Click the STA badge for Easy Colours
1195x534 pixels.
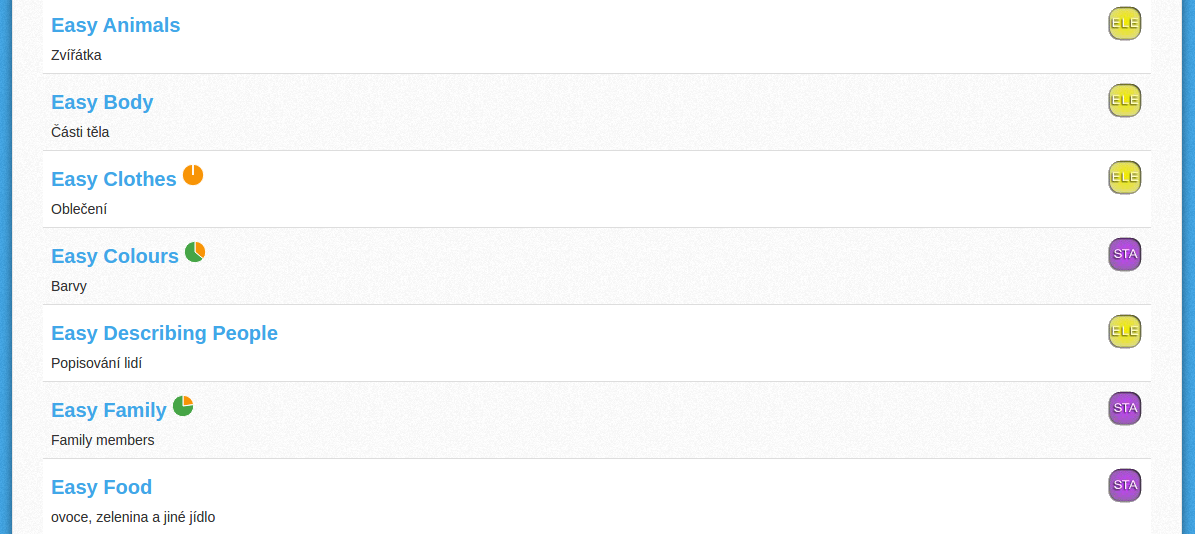(x=1124, y=254)
